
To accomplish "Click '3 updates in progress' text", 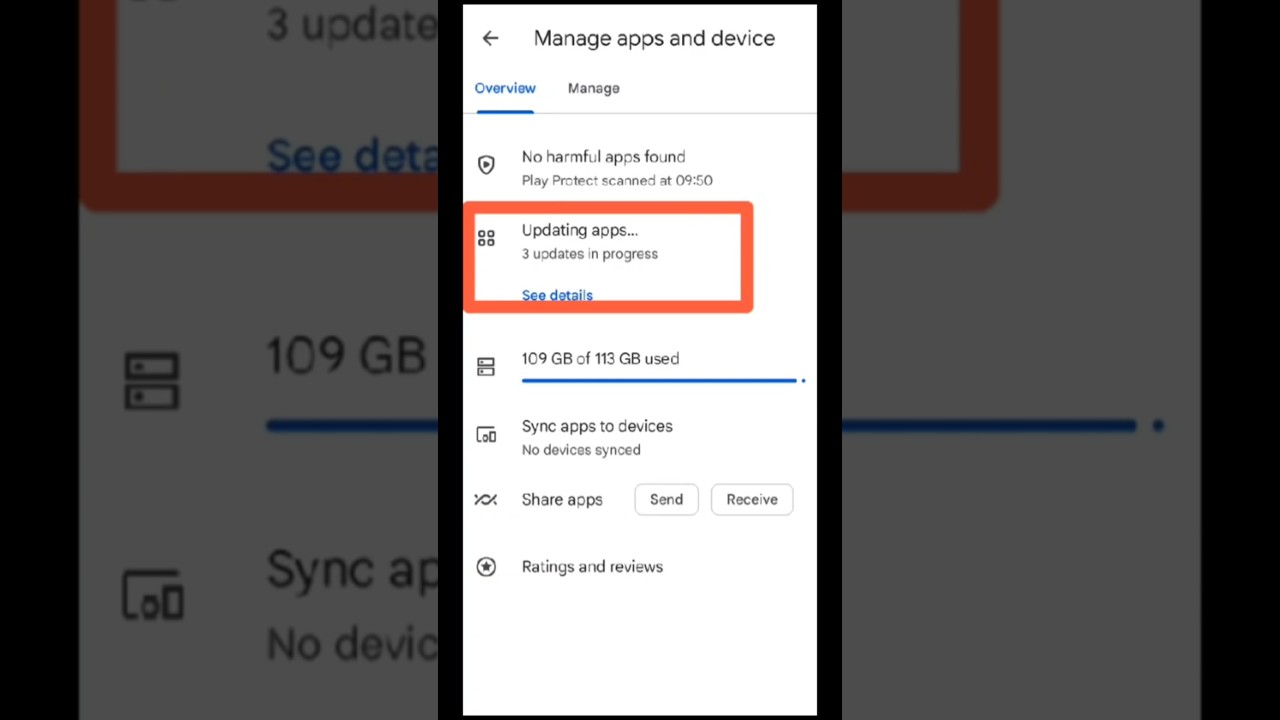I will (590, 254).
